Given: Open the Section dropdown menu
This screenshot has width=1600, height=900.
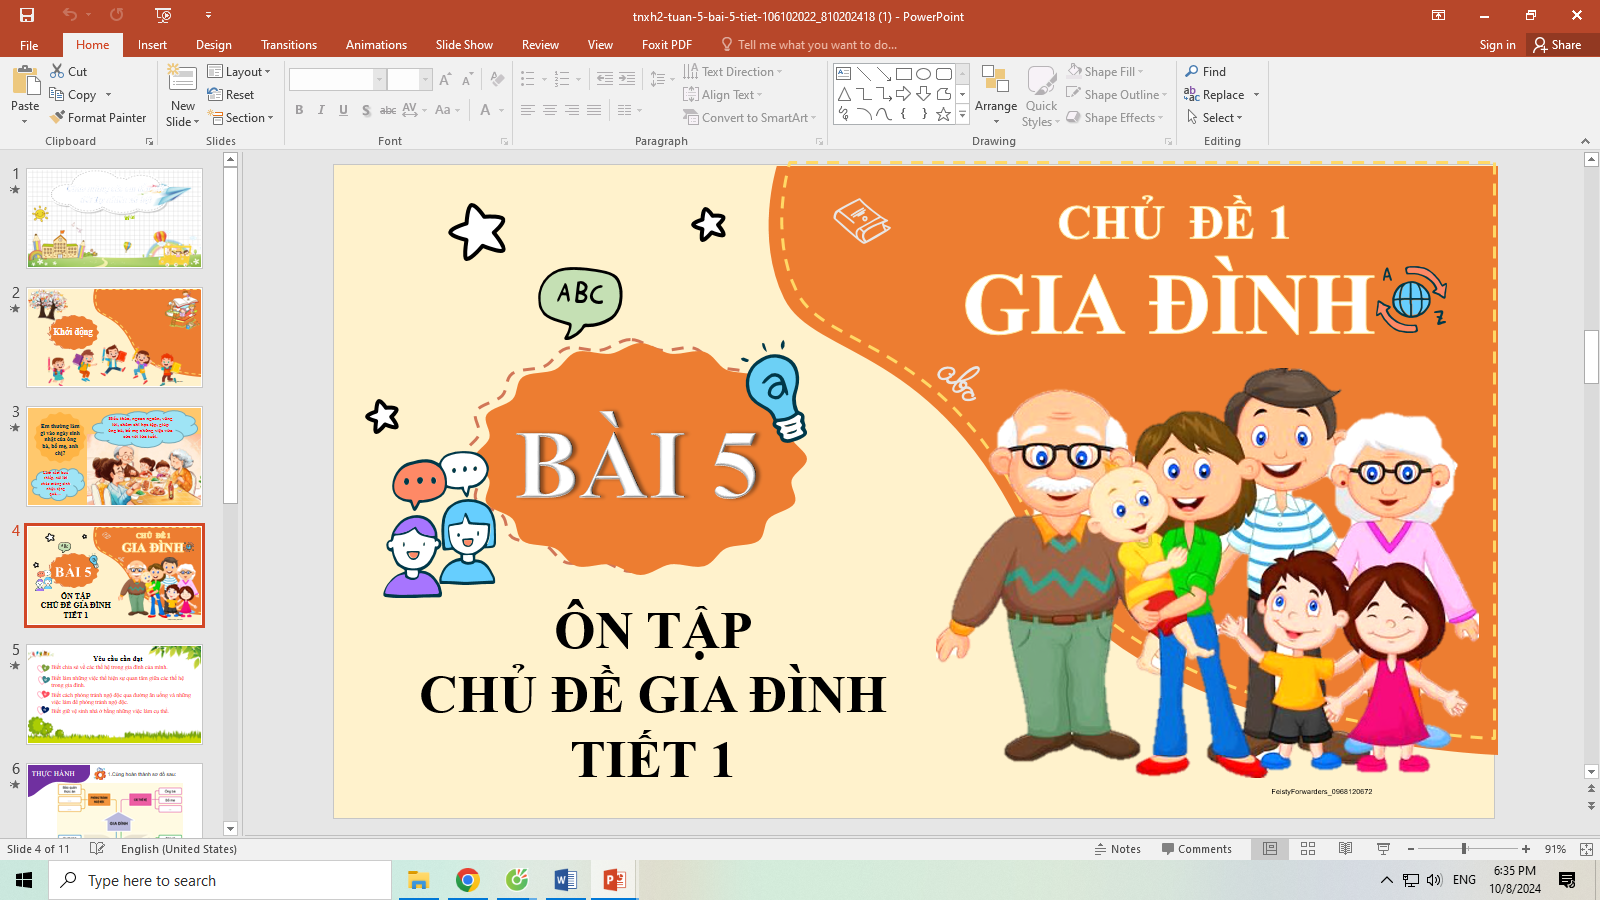Looking at the screenshot, I should pos(240,118).
